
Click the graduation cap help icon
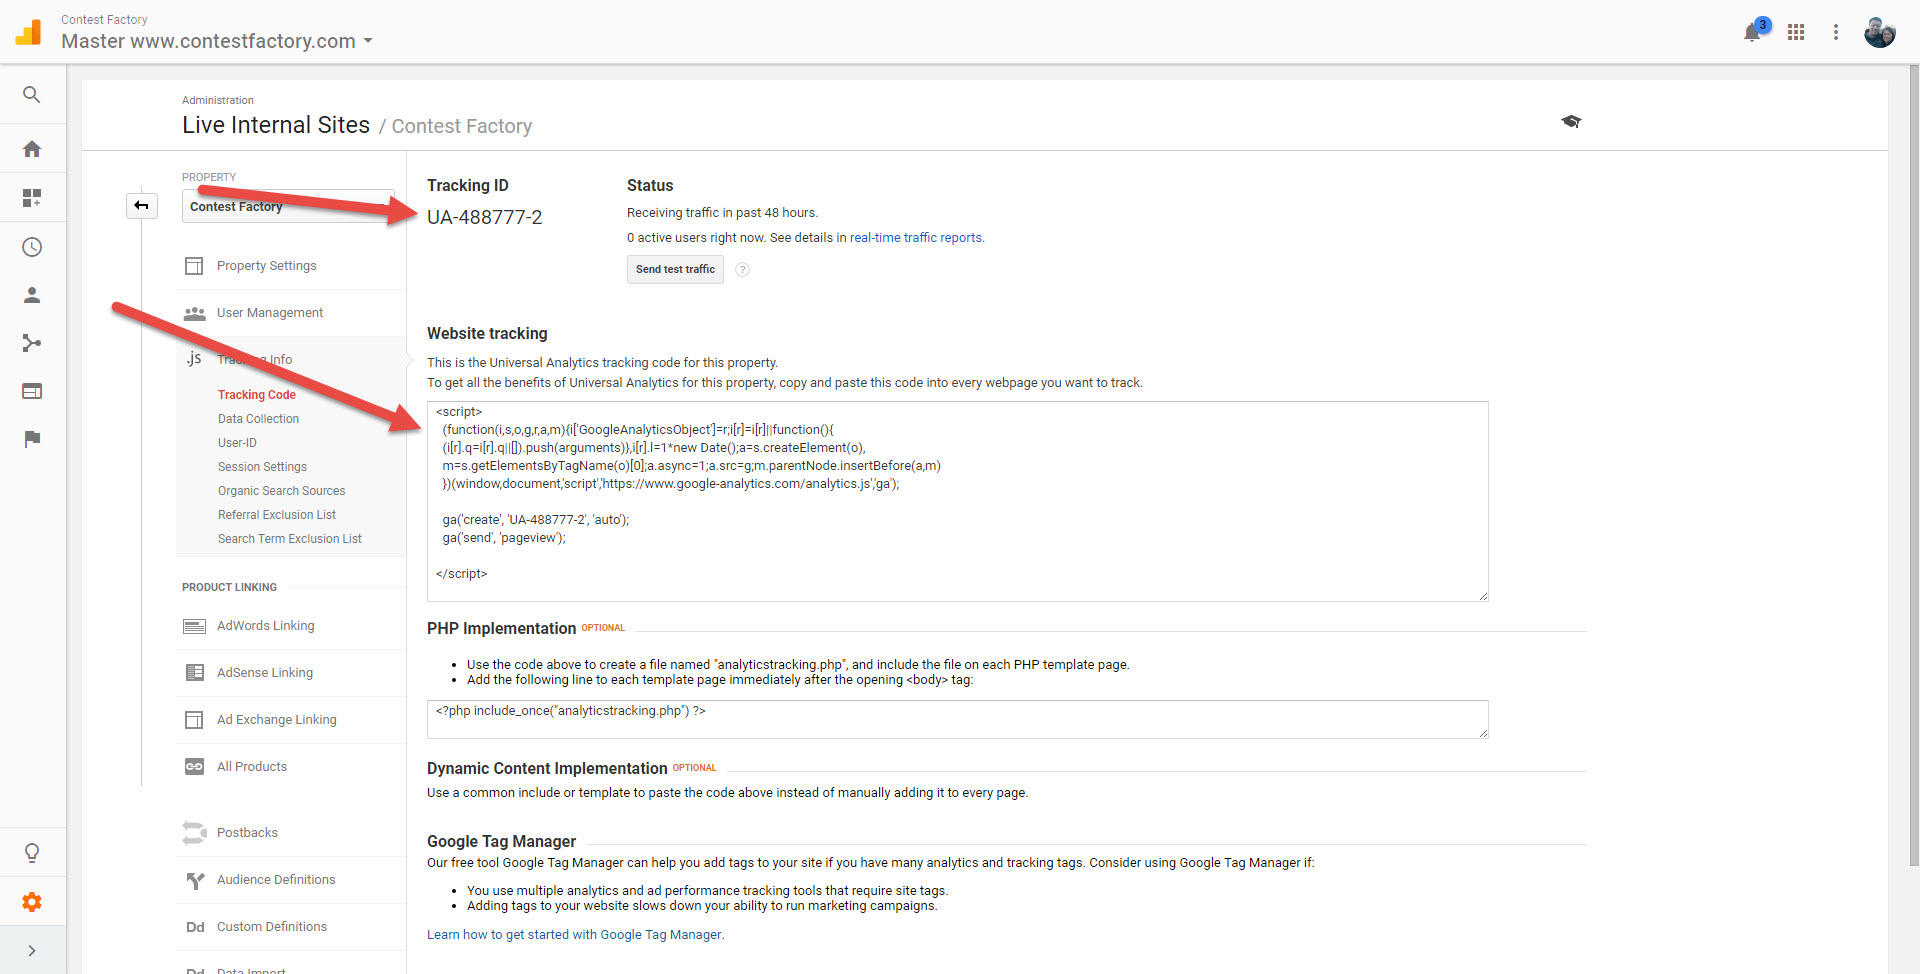pos(1571,121)
